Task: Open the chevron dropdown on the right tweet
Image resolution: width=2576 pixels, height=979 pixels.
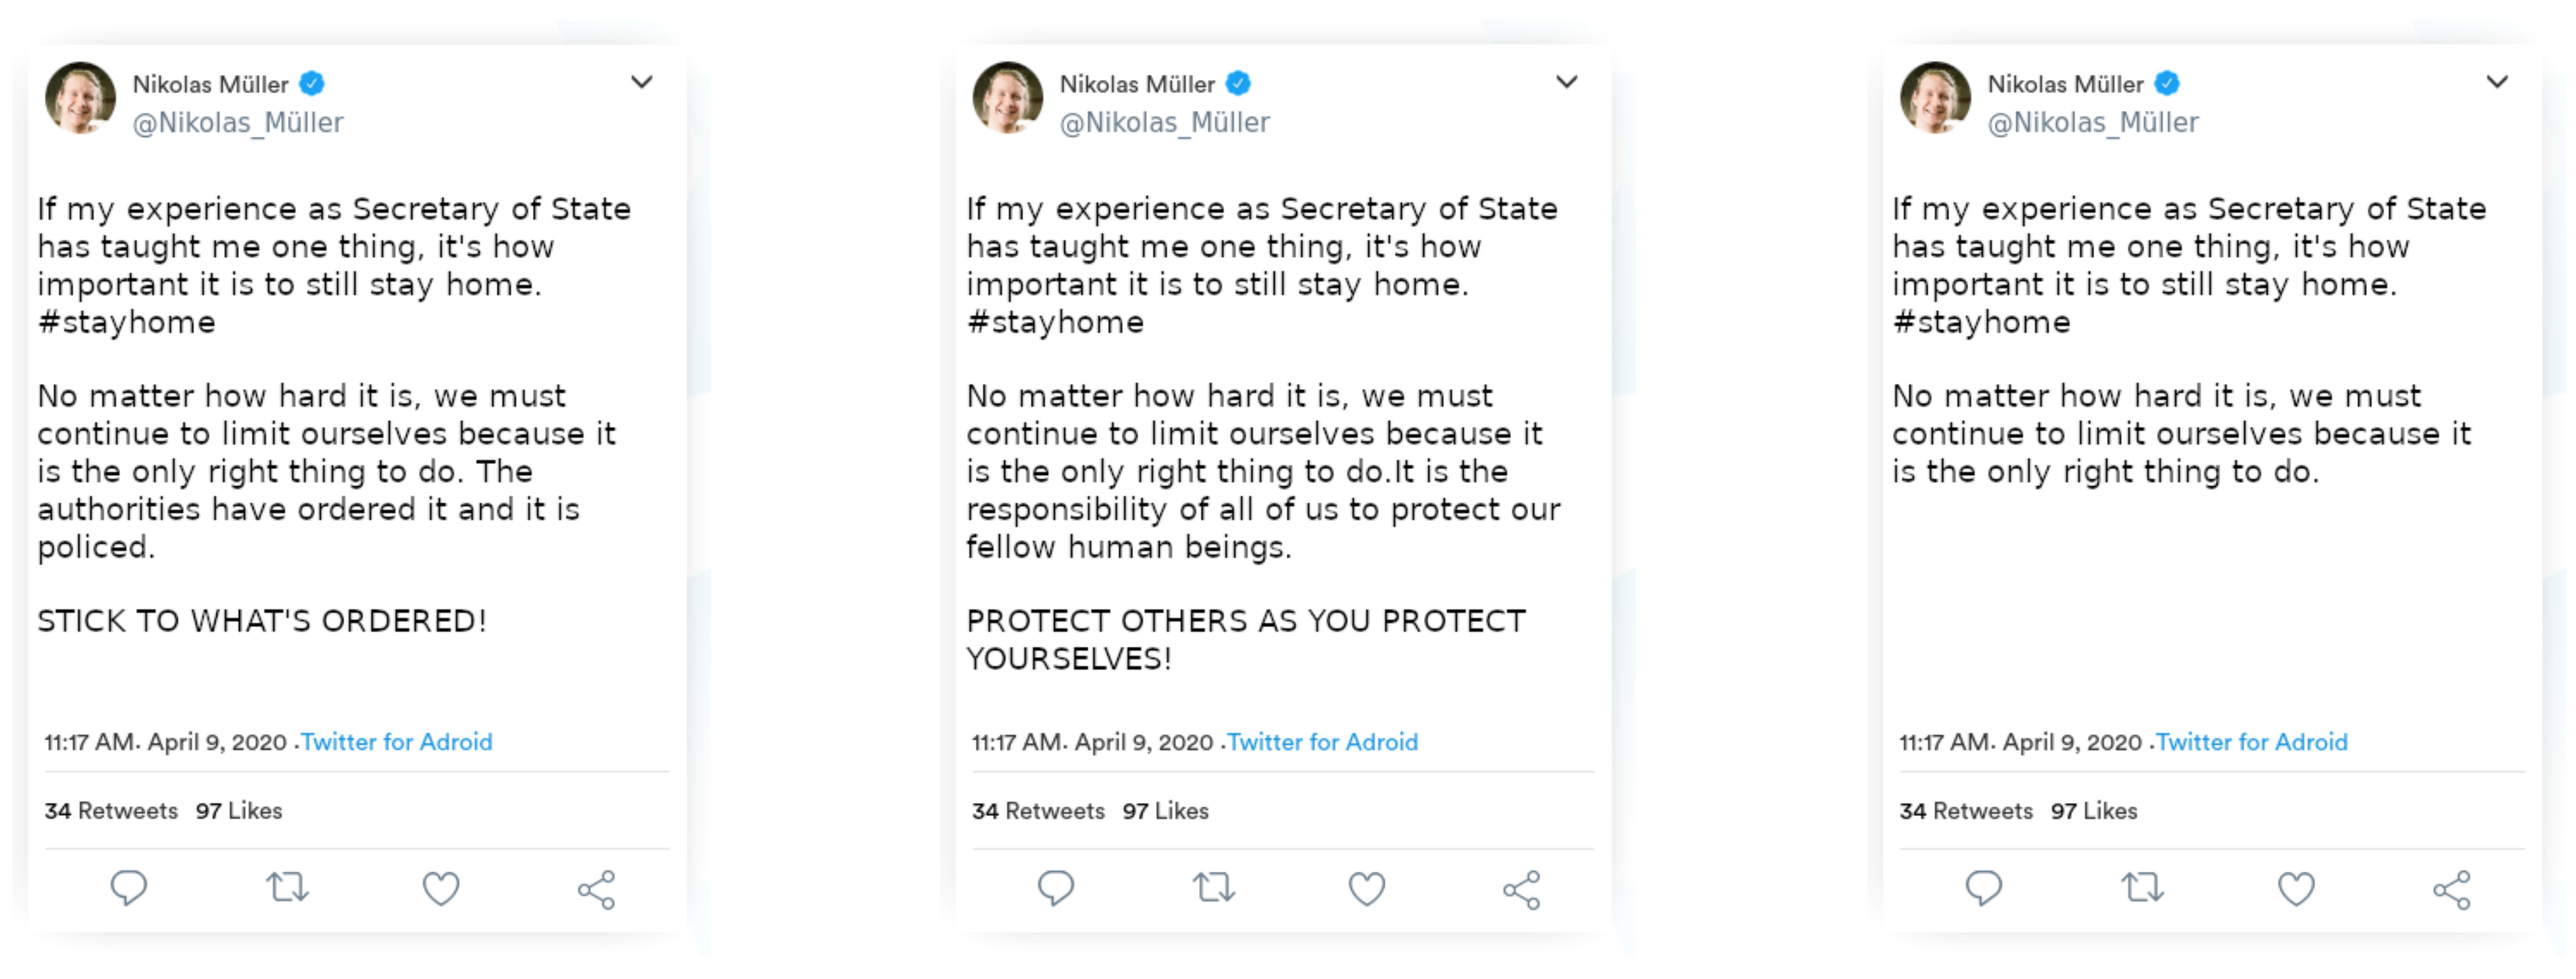Action: (x=2497, y=82)
